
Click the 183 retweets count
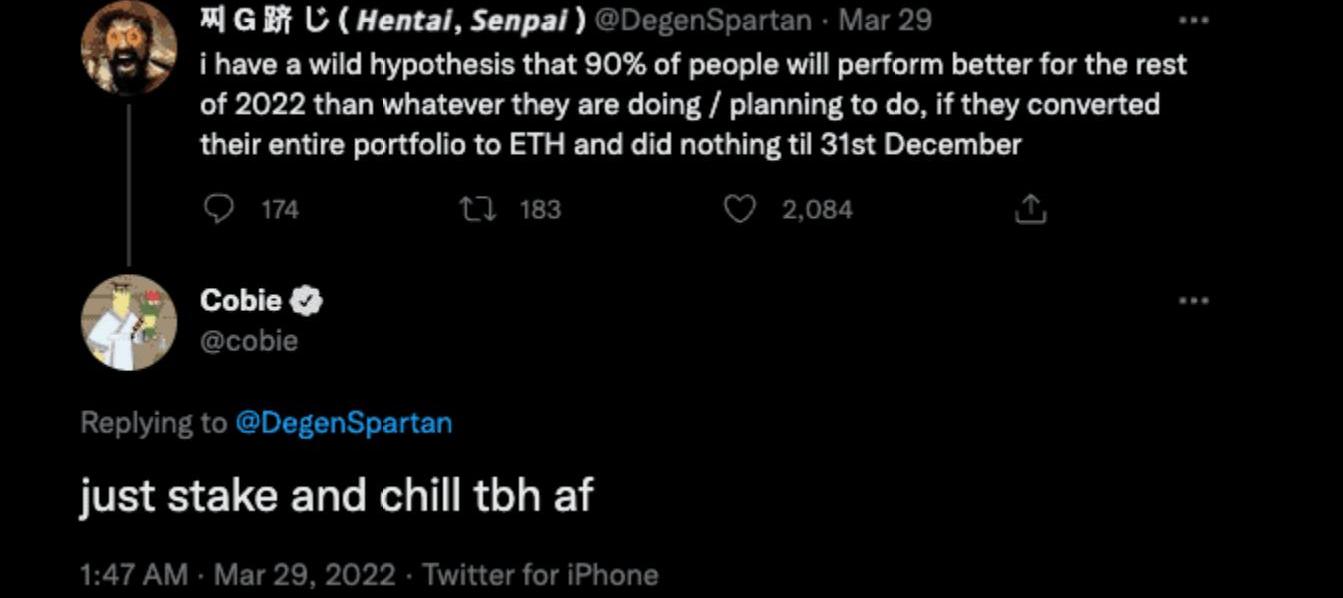540,209
